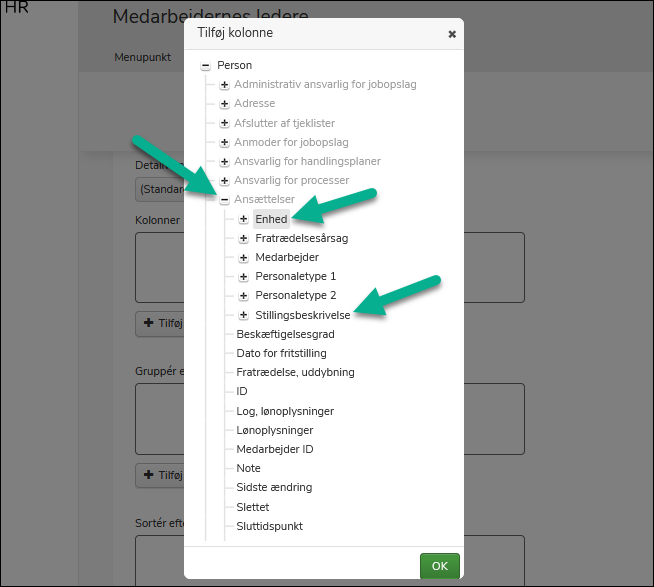Viewport: 654px width, 587px height.
Task: Close the Tilføj kolonne dialog
Action: (452, 34)
